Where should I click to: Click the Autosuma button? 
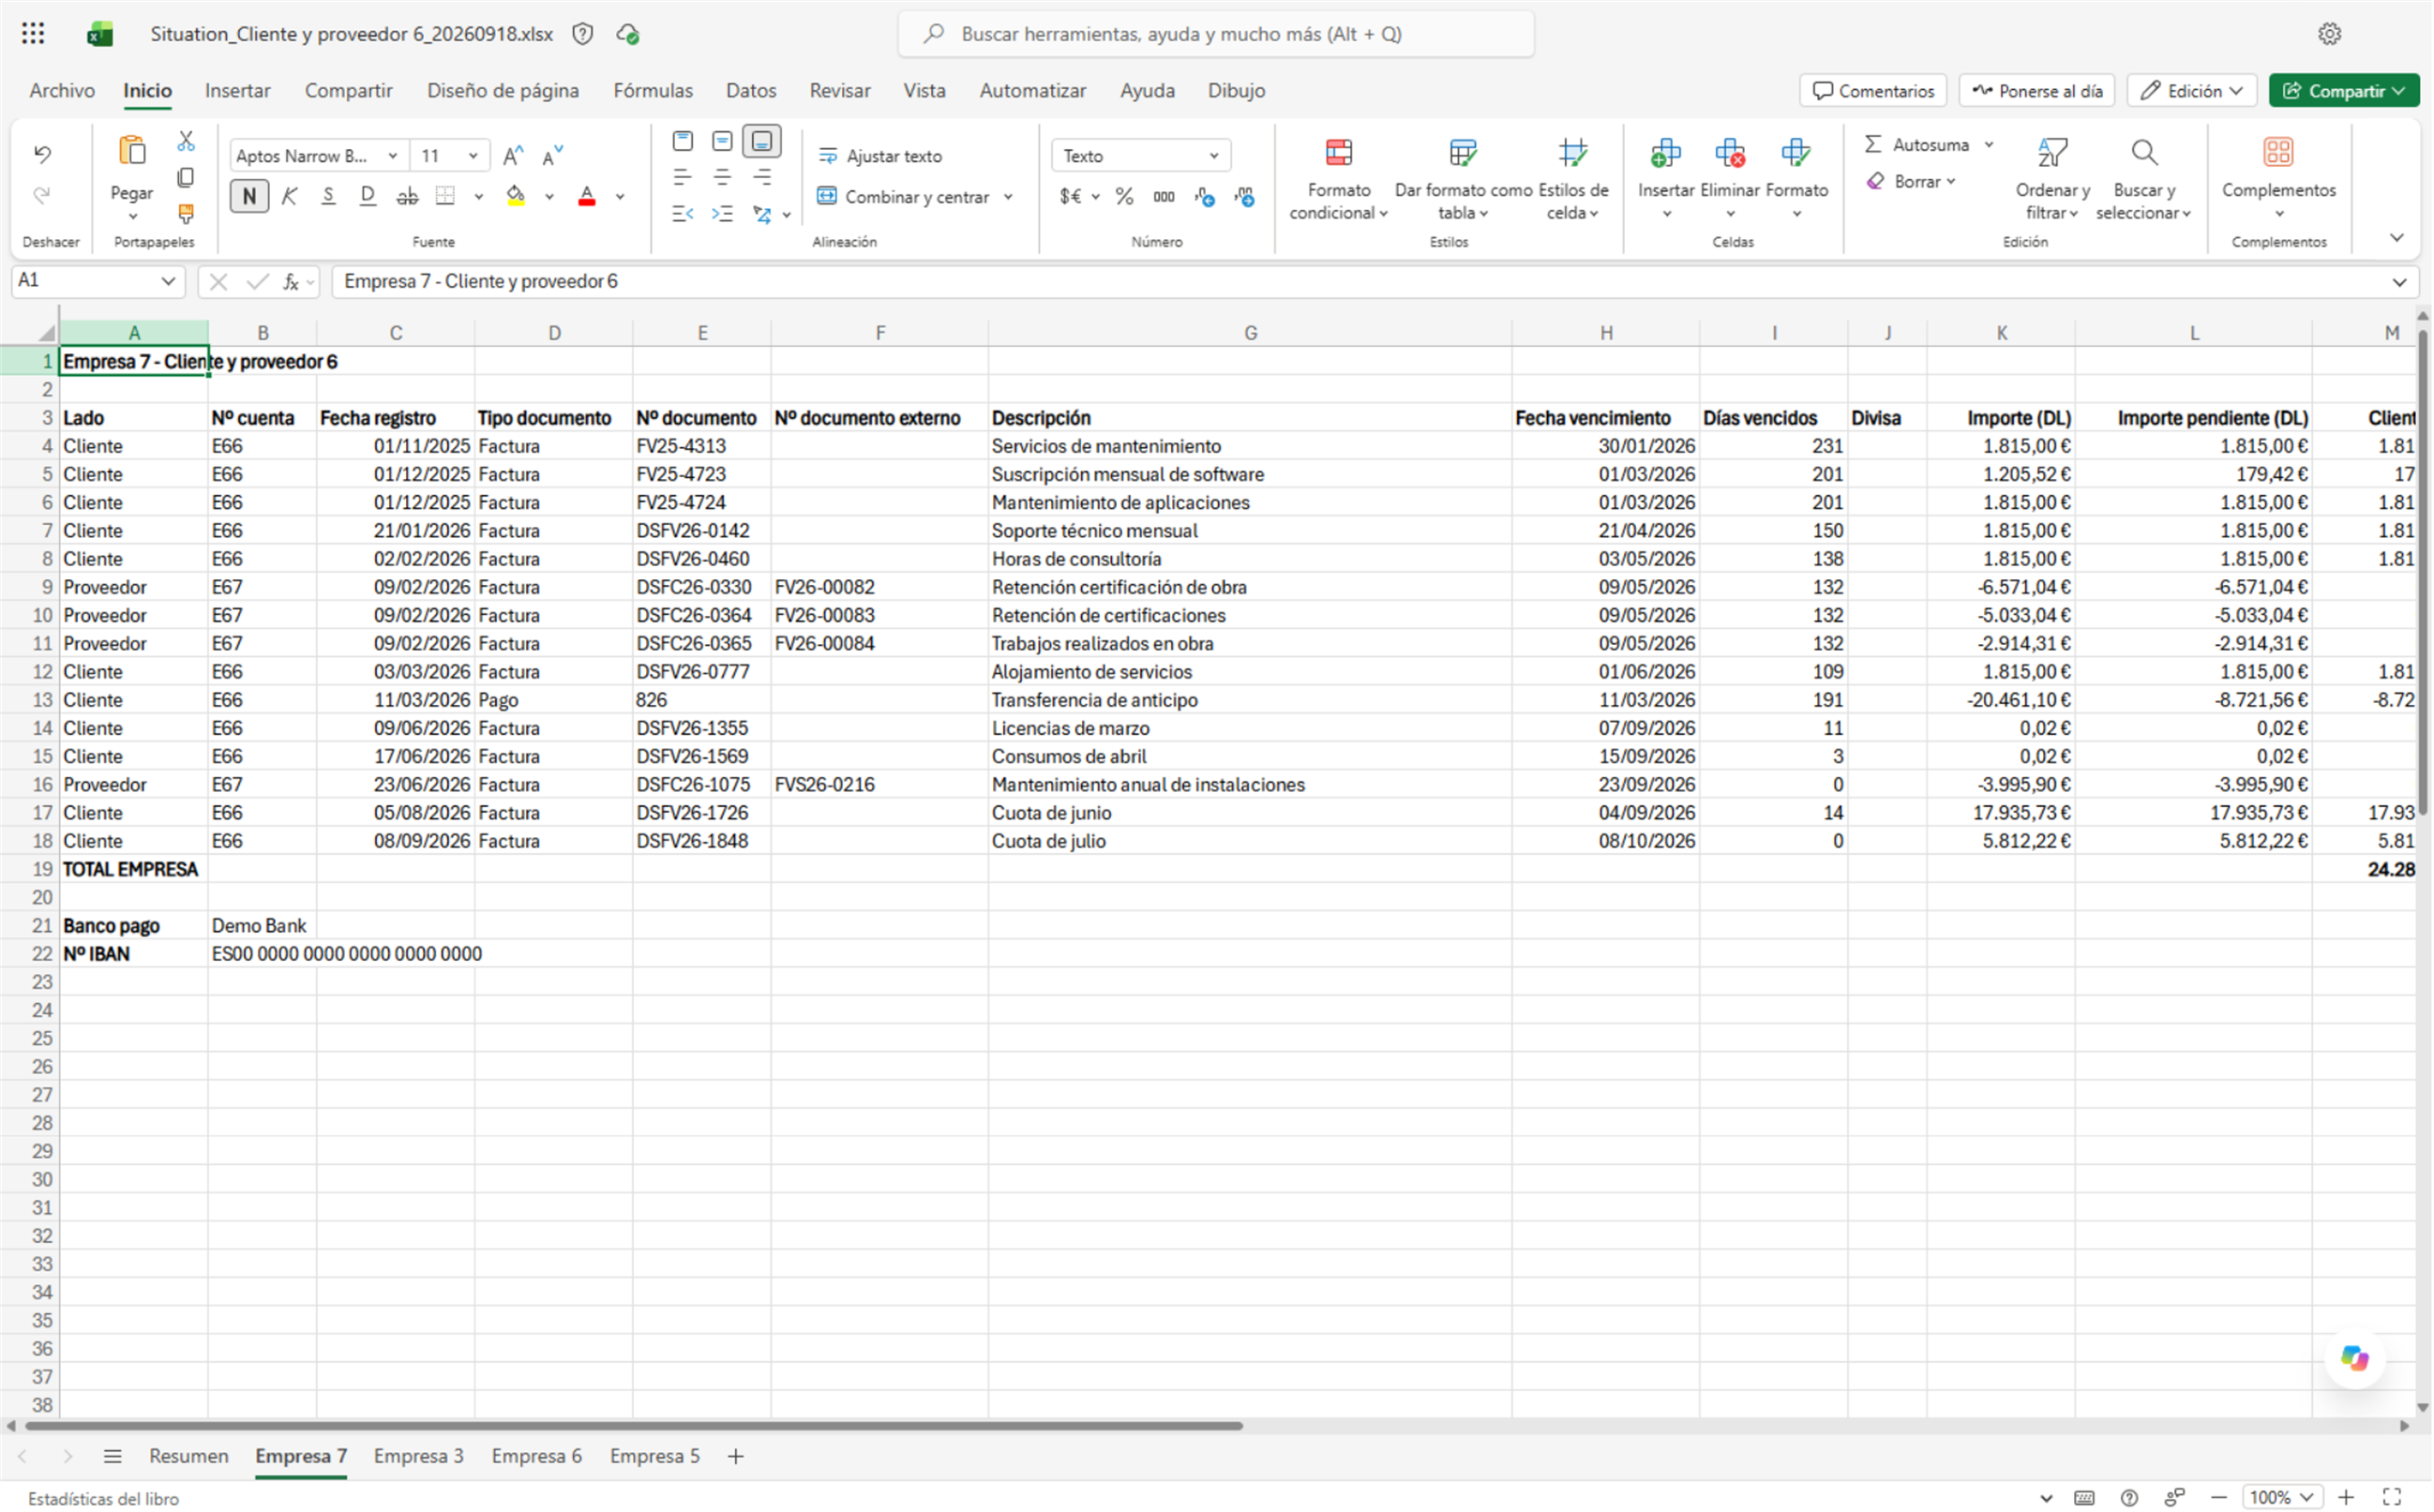coord(1917,145)
